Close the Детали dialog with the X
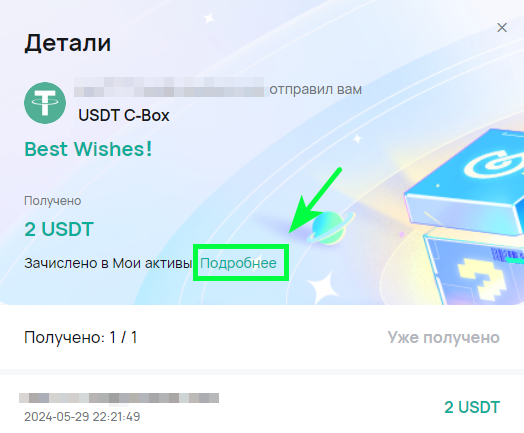The width and height of the screenshot is (524, 433). coord(502,27)
